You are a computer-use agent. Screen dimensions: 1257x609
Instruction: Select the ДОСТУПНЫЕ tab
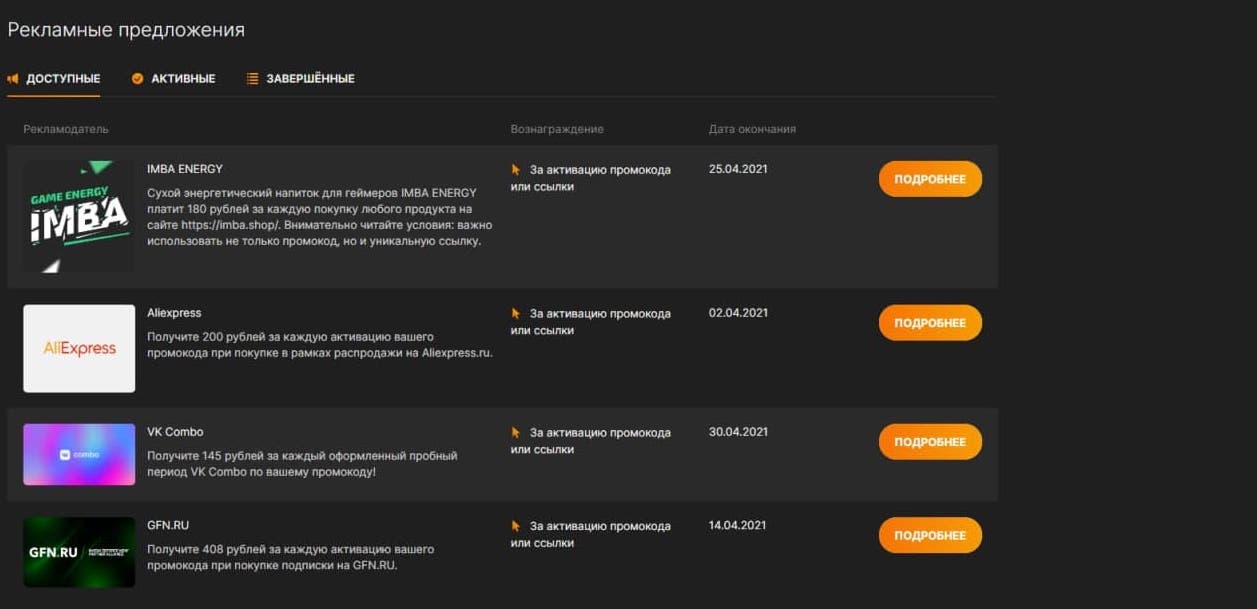click(x=62, y=79)
